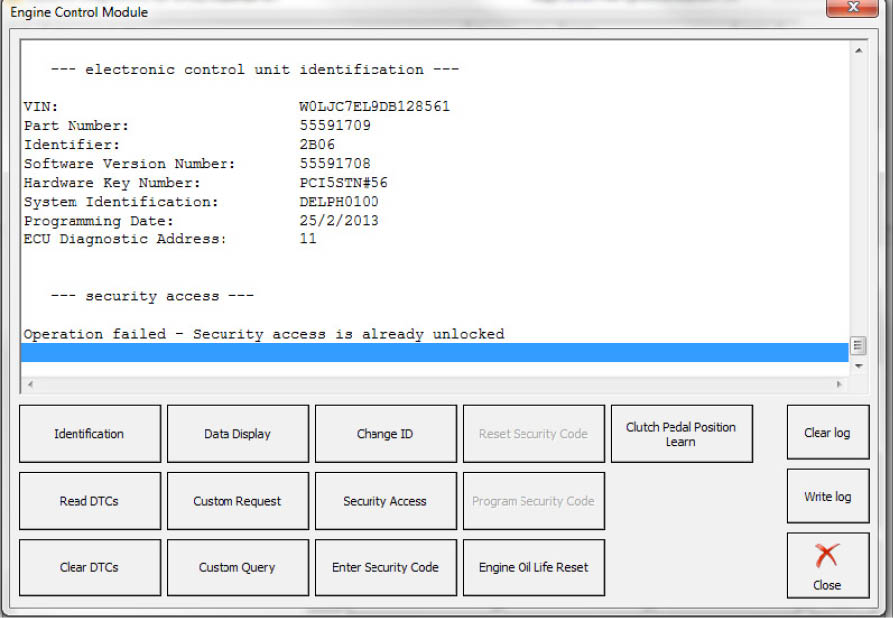Screen dimensions: 893x618
Task: Run a Custom Query
Action: [237, 567]
